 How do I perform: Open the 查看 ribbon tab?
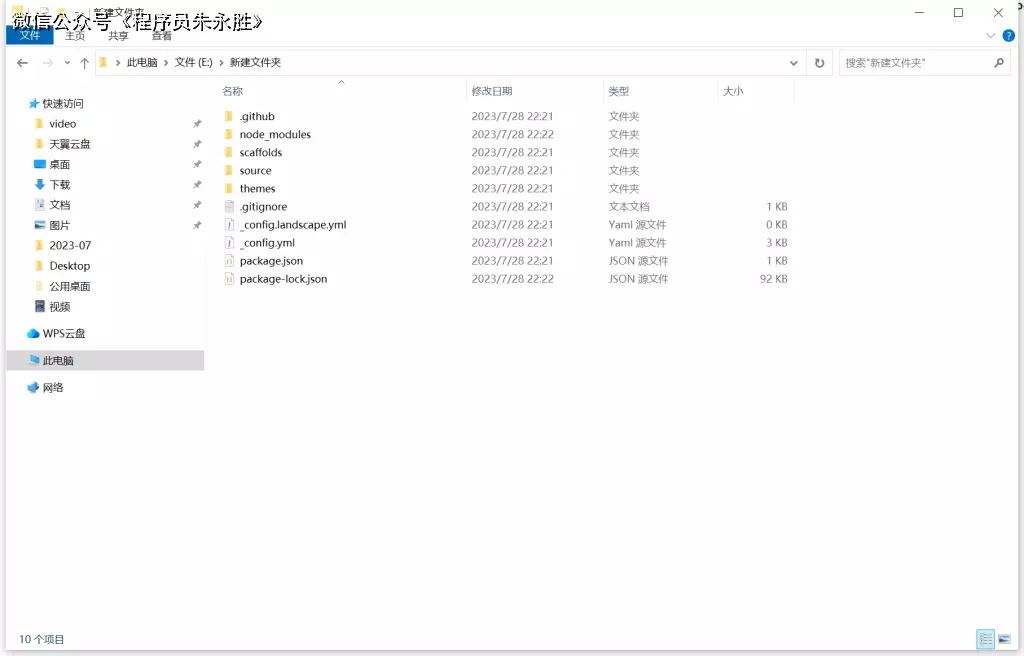point(162,35)
